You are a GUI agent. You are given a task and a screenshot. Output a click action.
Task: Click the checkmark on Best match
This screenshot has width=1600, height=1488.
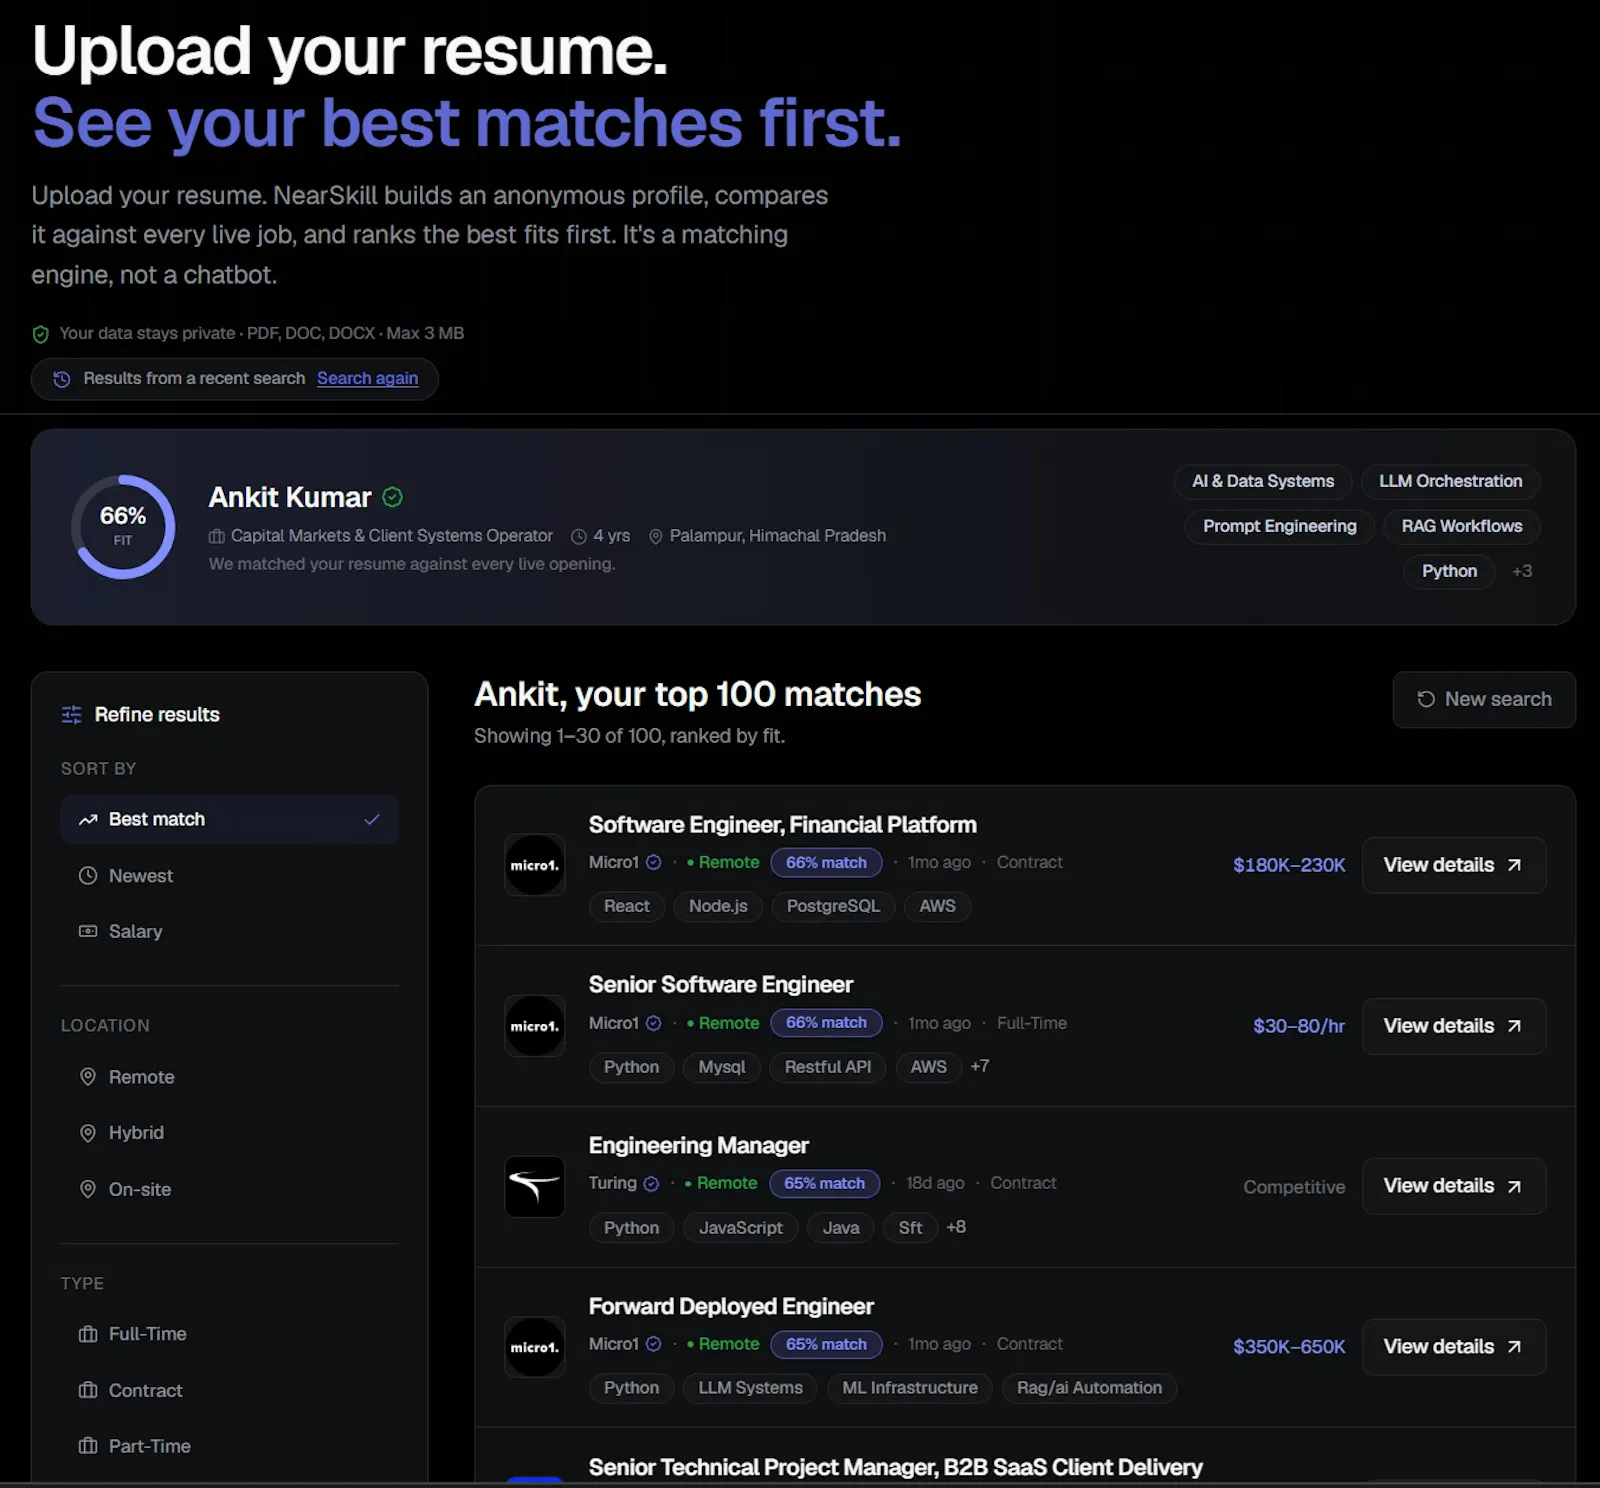(x=372, y=820)
